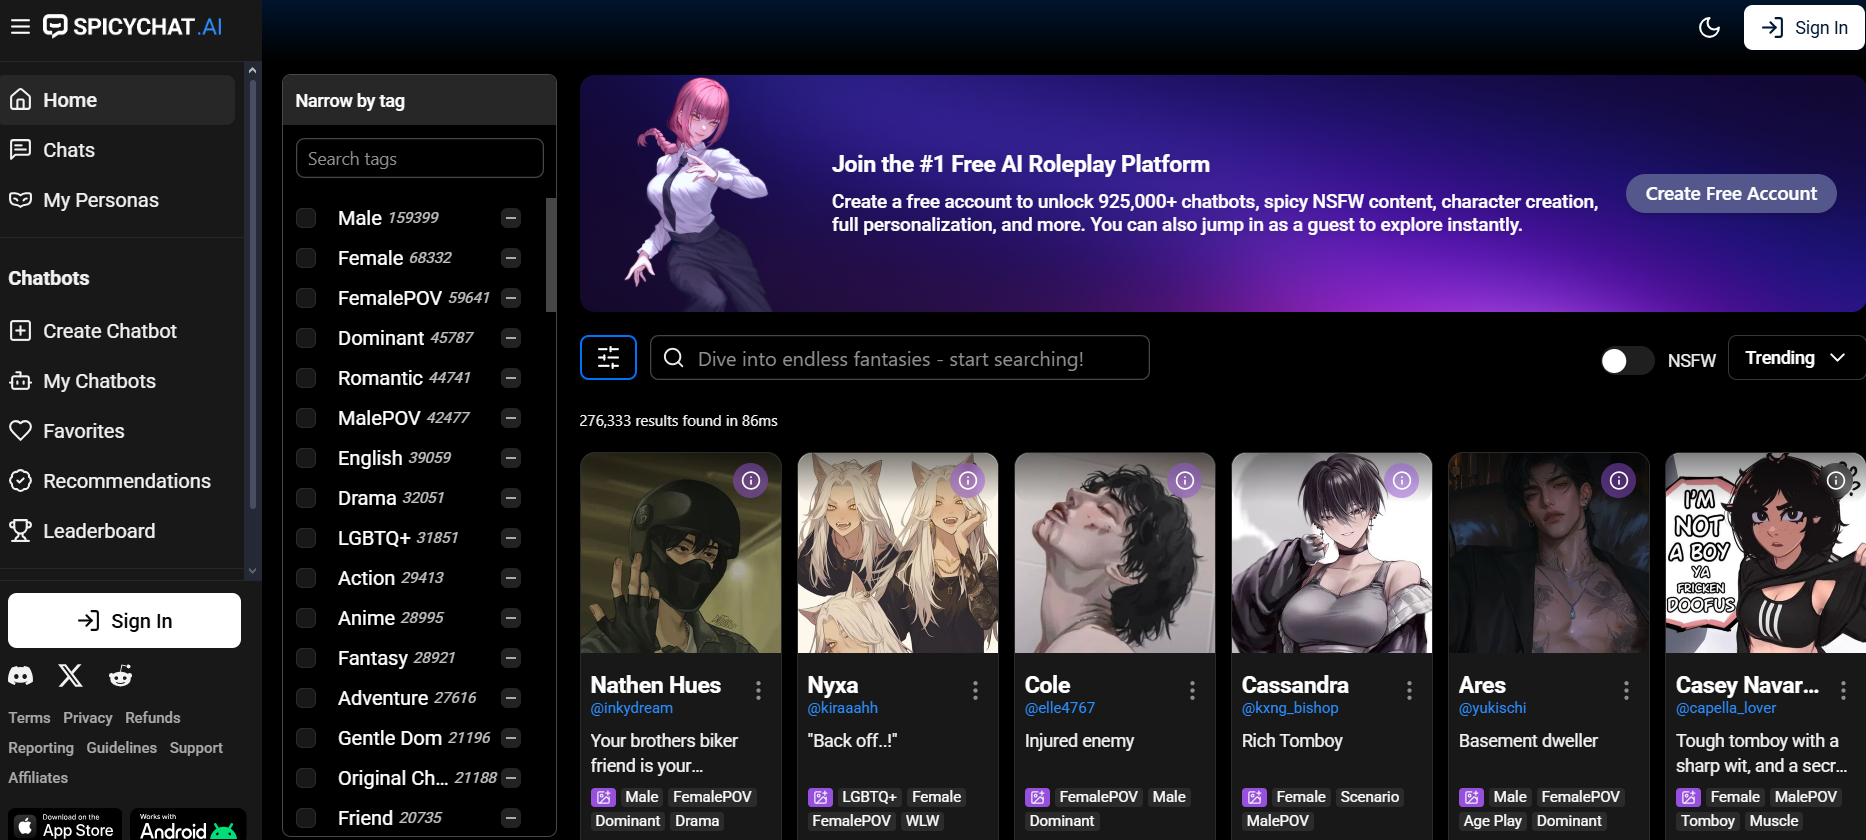
Task: Click sidebar scroll down arrow
Action: pyautogui.click(x=252, y=571)
